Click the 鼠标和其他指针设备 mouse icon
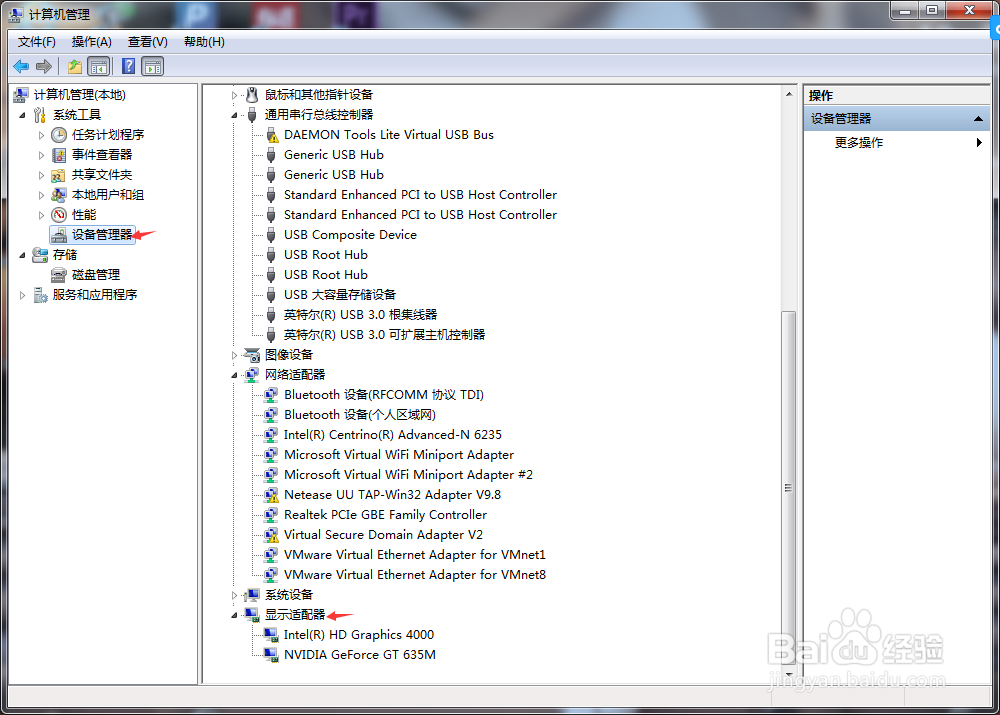 click(x=253, y=95)
